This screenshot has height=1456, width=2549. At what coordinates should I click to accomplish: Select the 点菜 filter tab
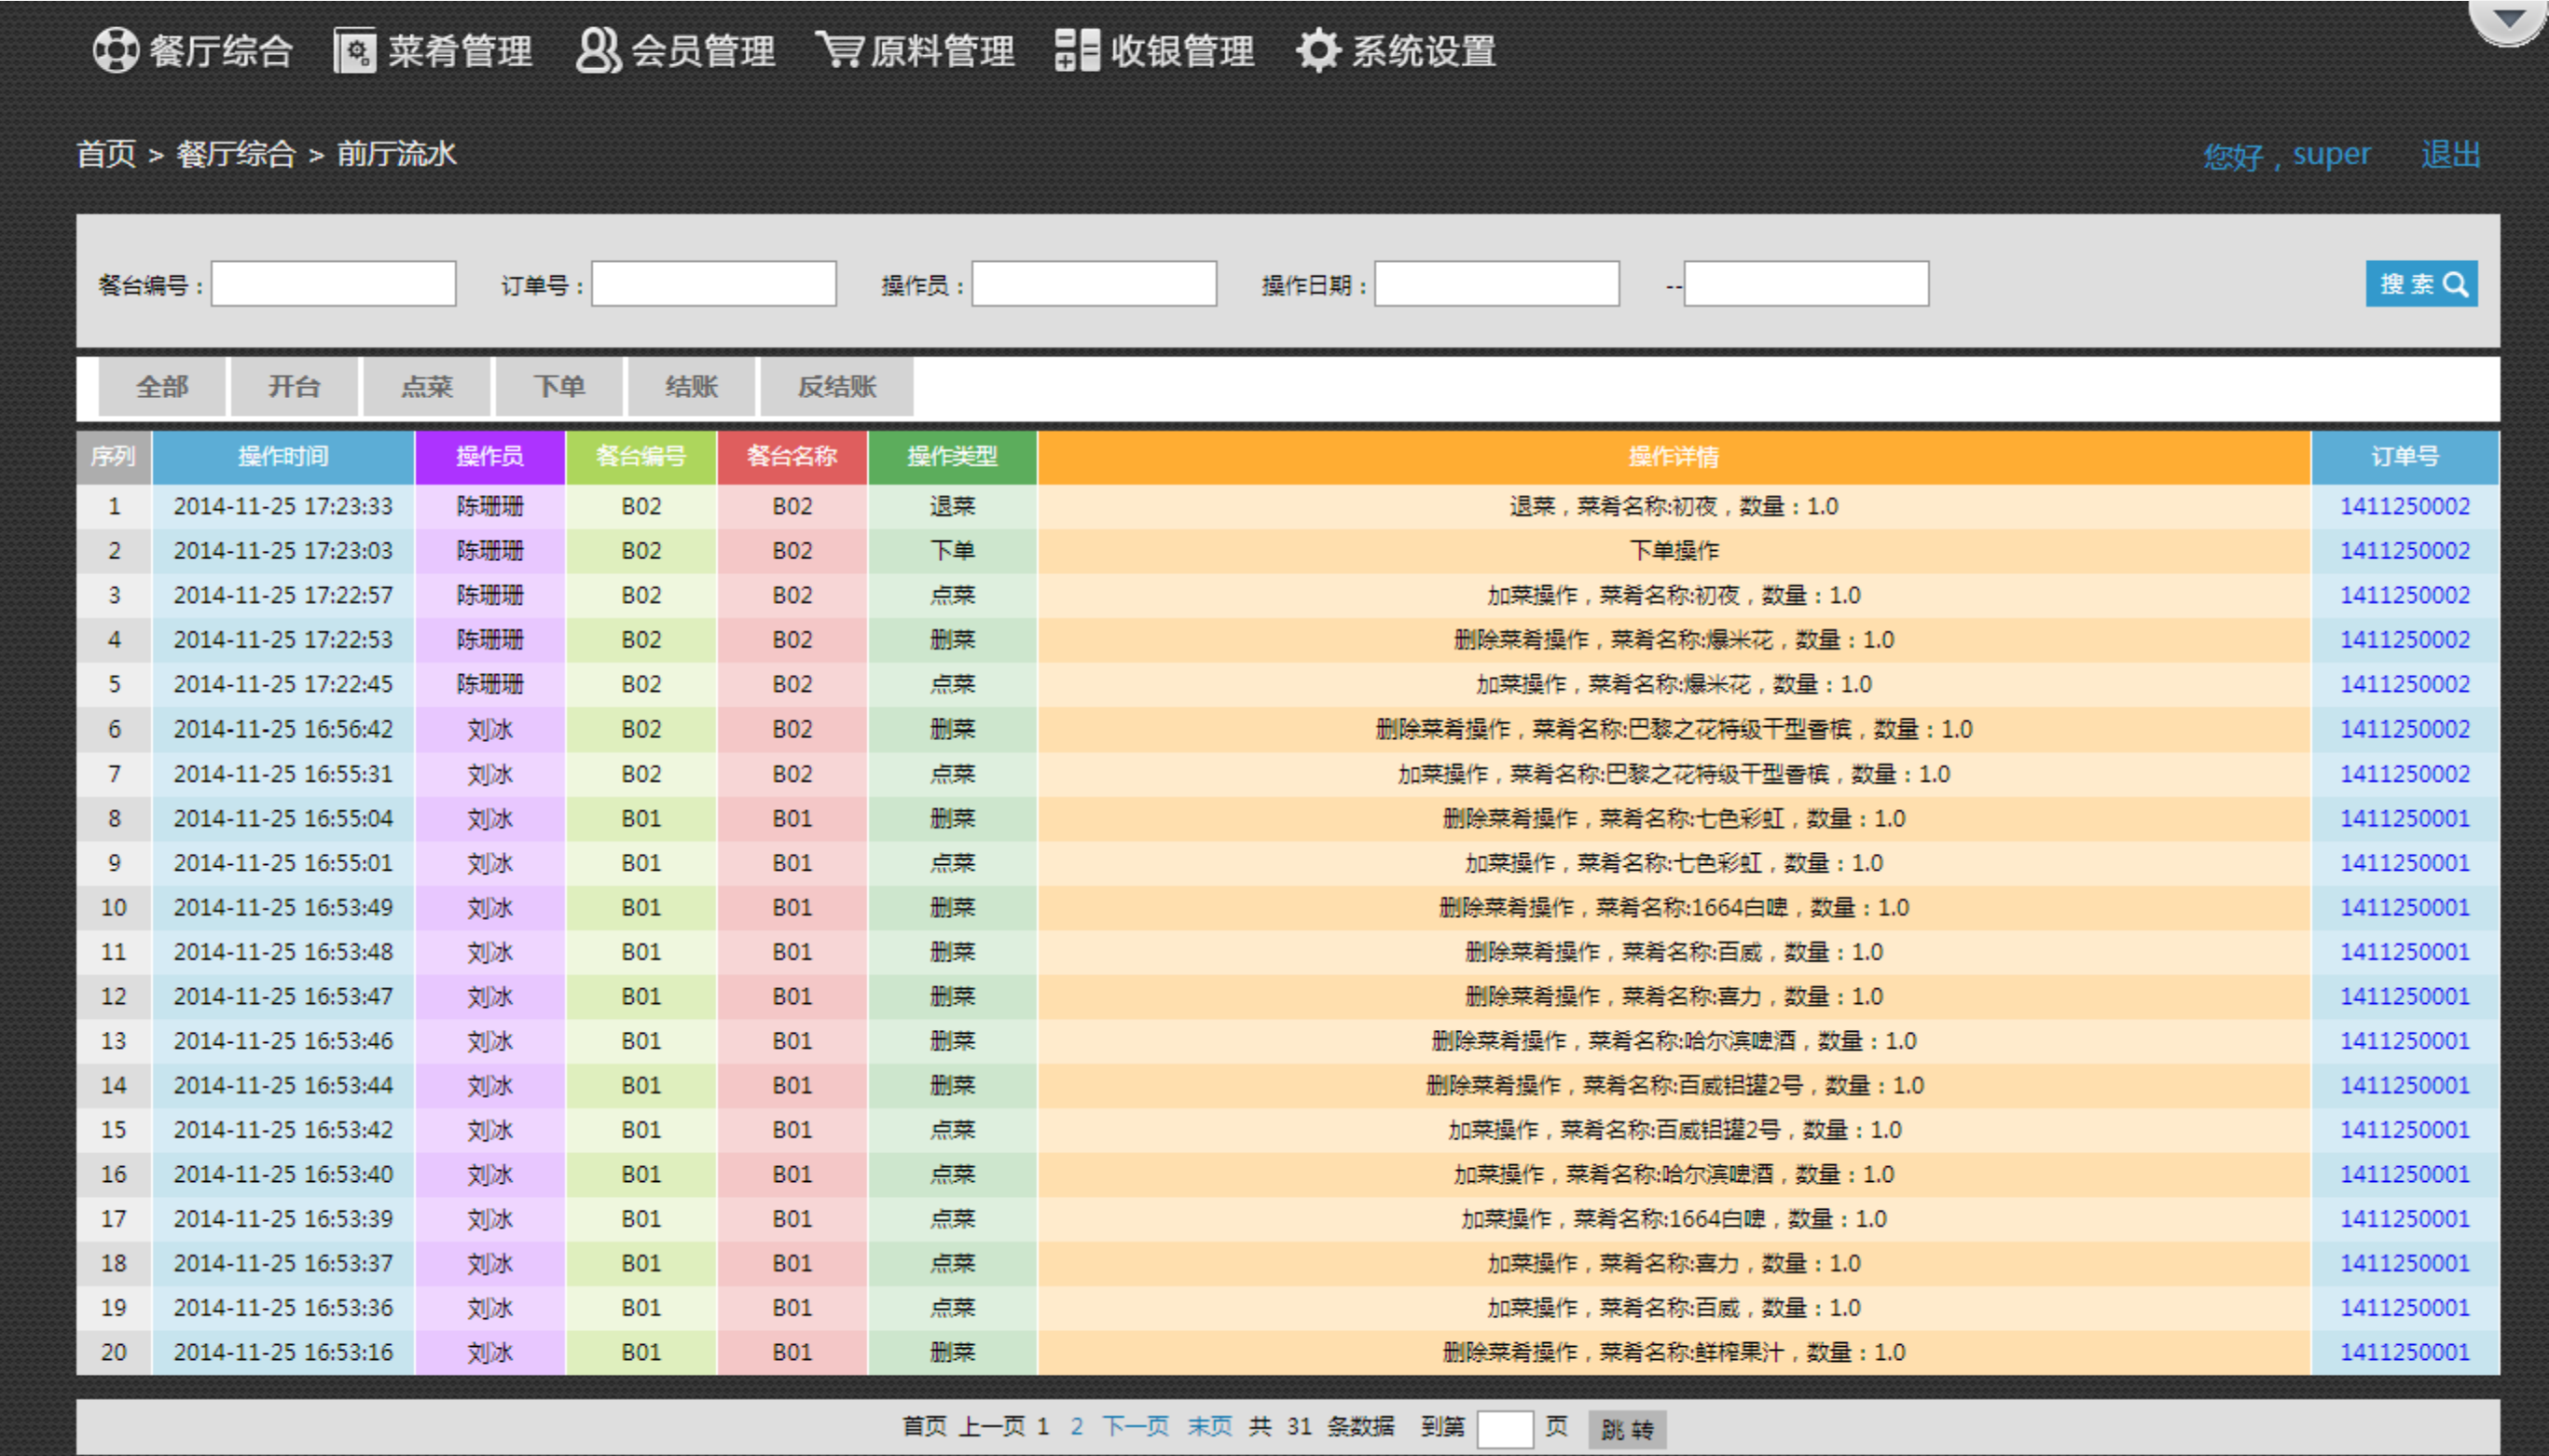point(427,387)
